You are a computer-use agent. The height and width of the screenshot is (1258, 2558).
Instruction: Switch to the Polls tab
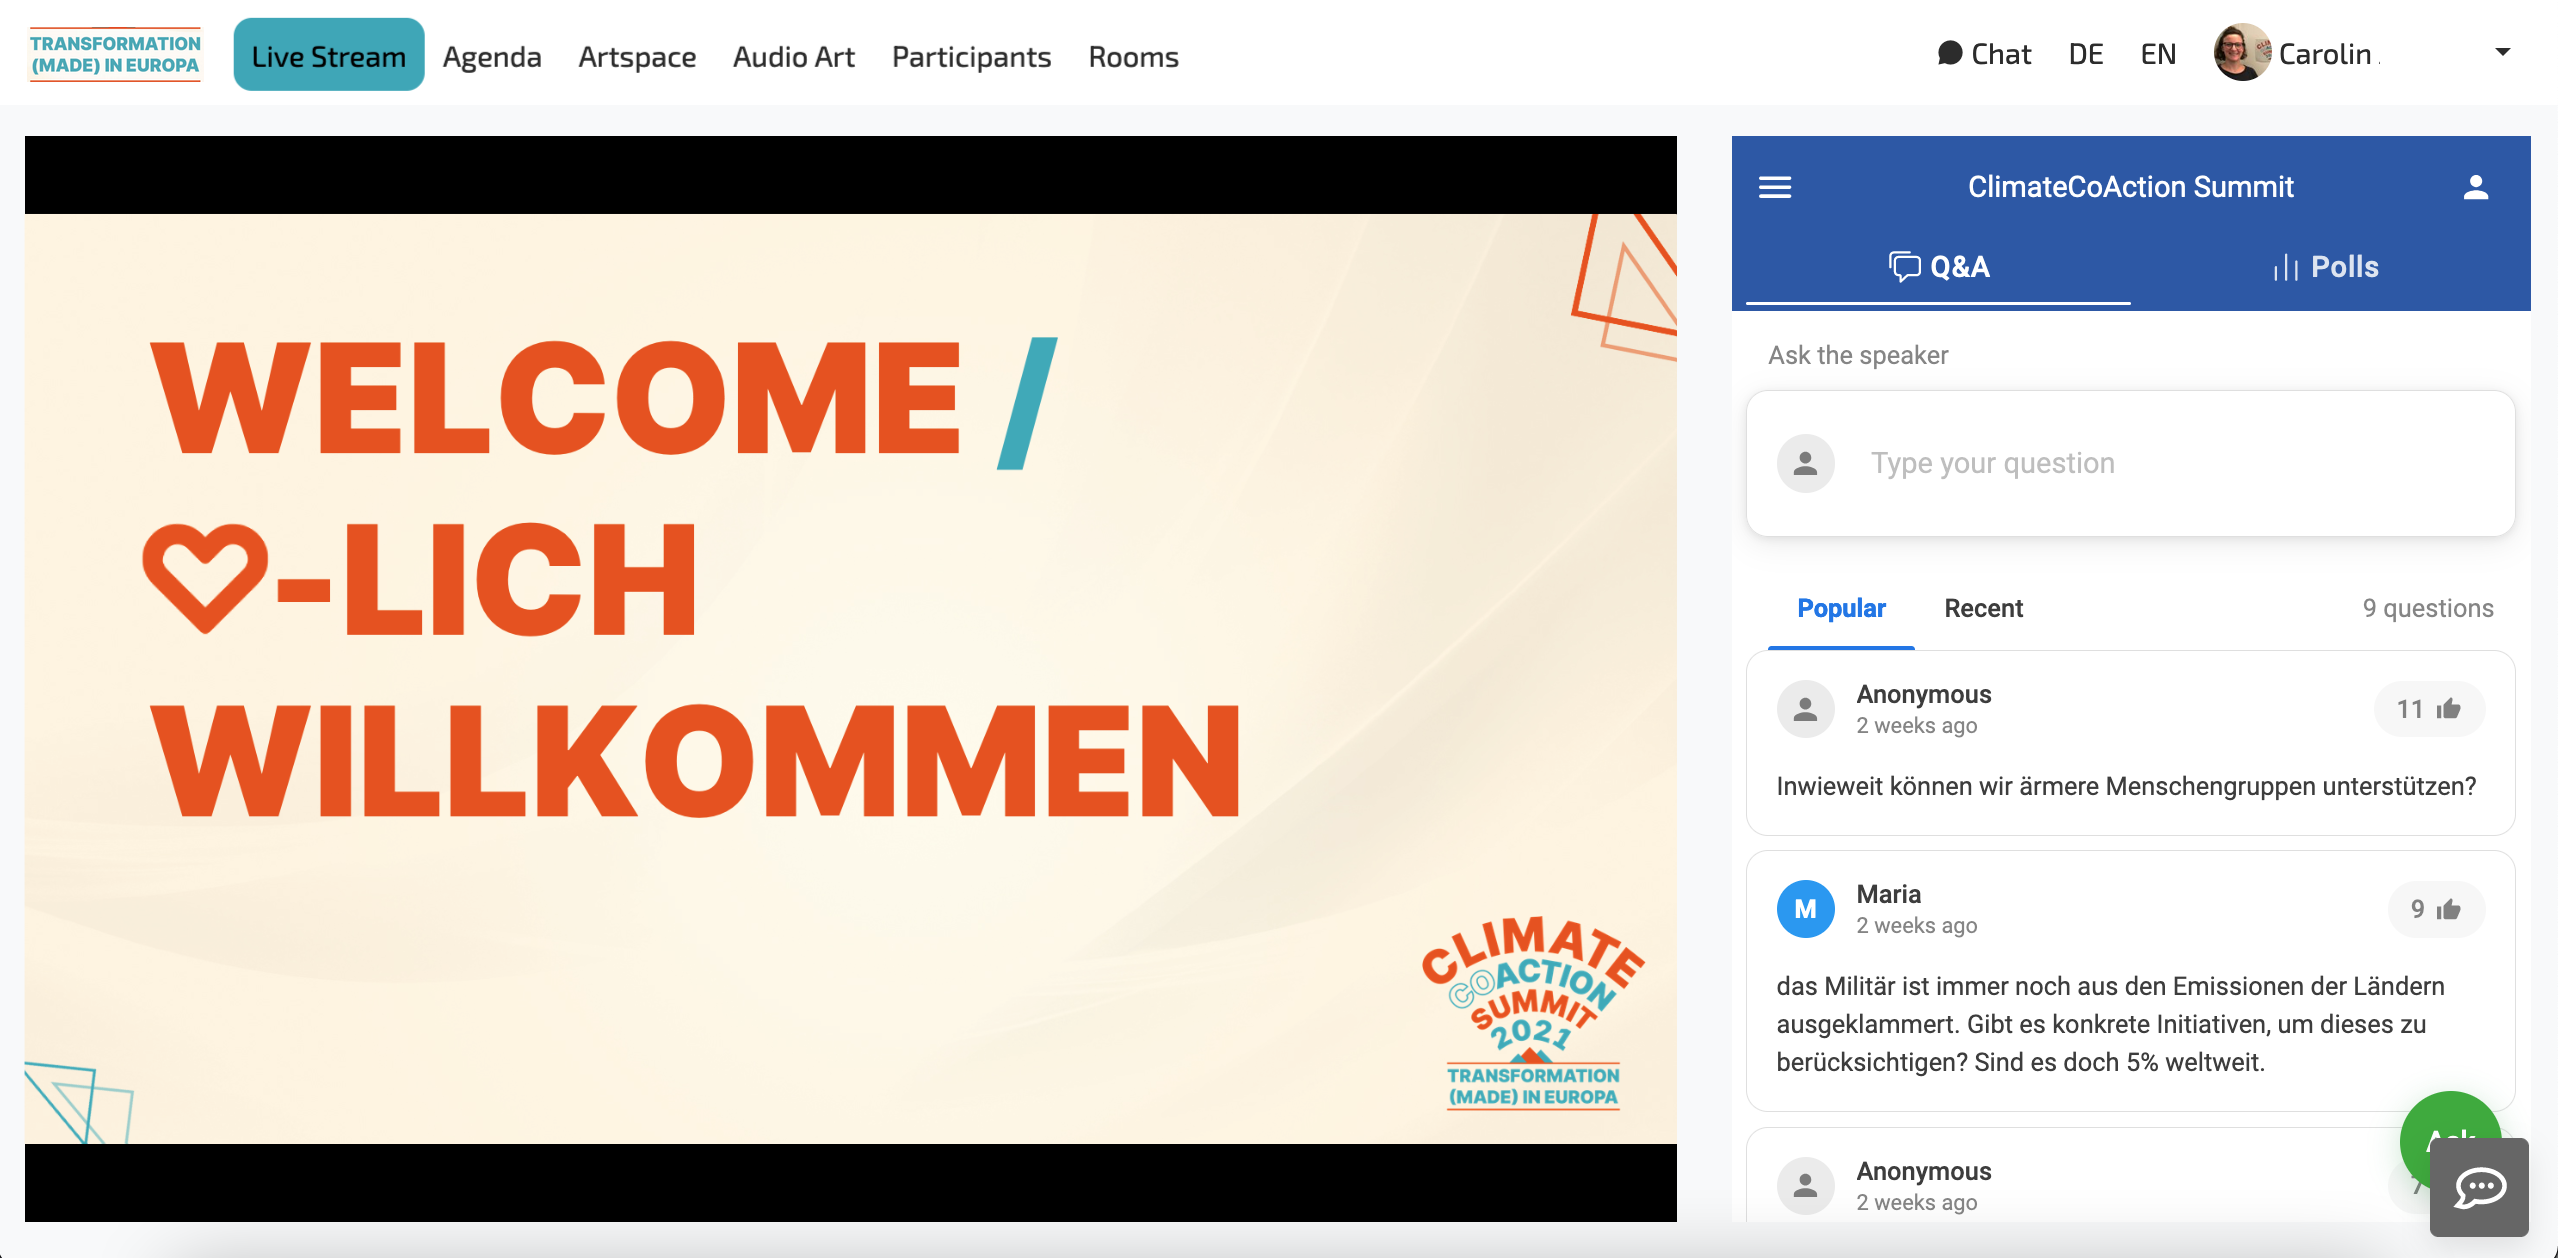tap(2326, 267)
